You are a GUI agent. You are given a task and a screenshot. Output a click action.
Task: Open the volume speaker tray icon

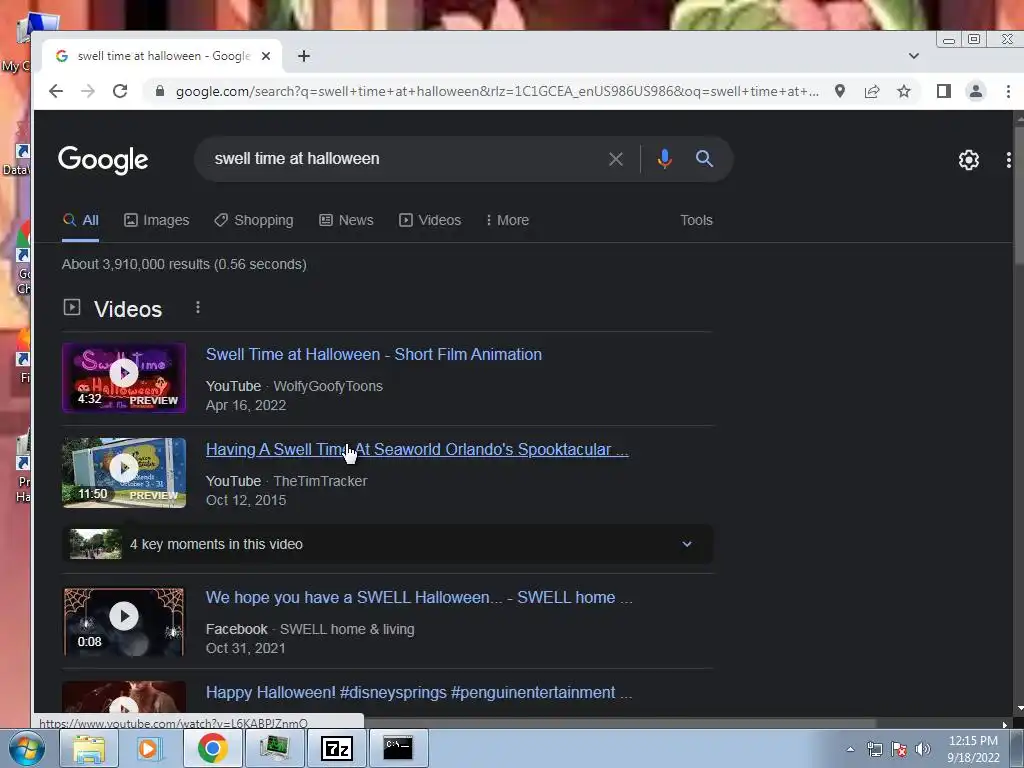923,749
